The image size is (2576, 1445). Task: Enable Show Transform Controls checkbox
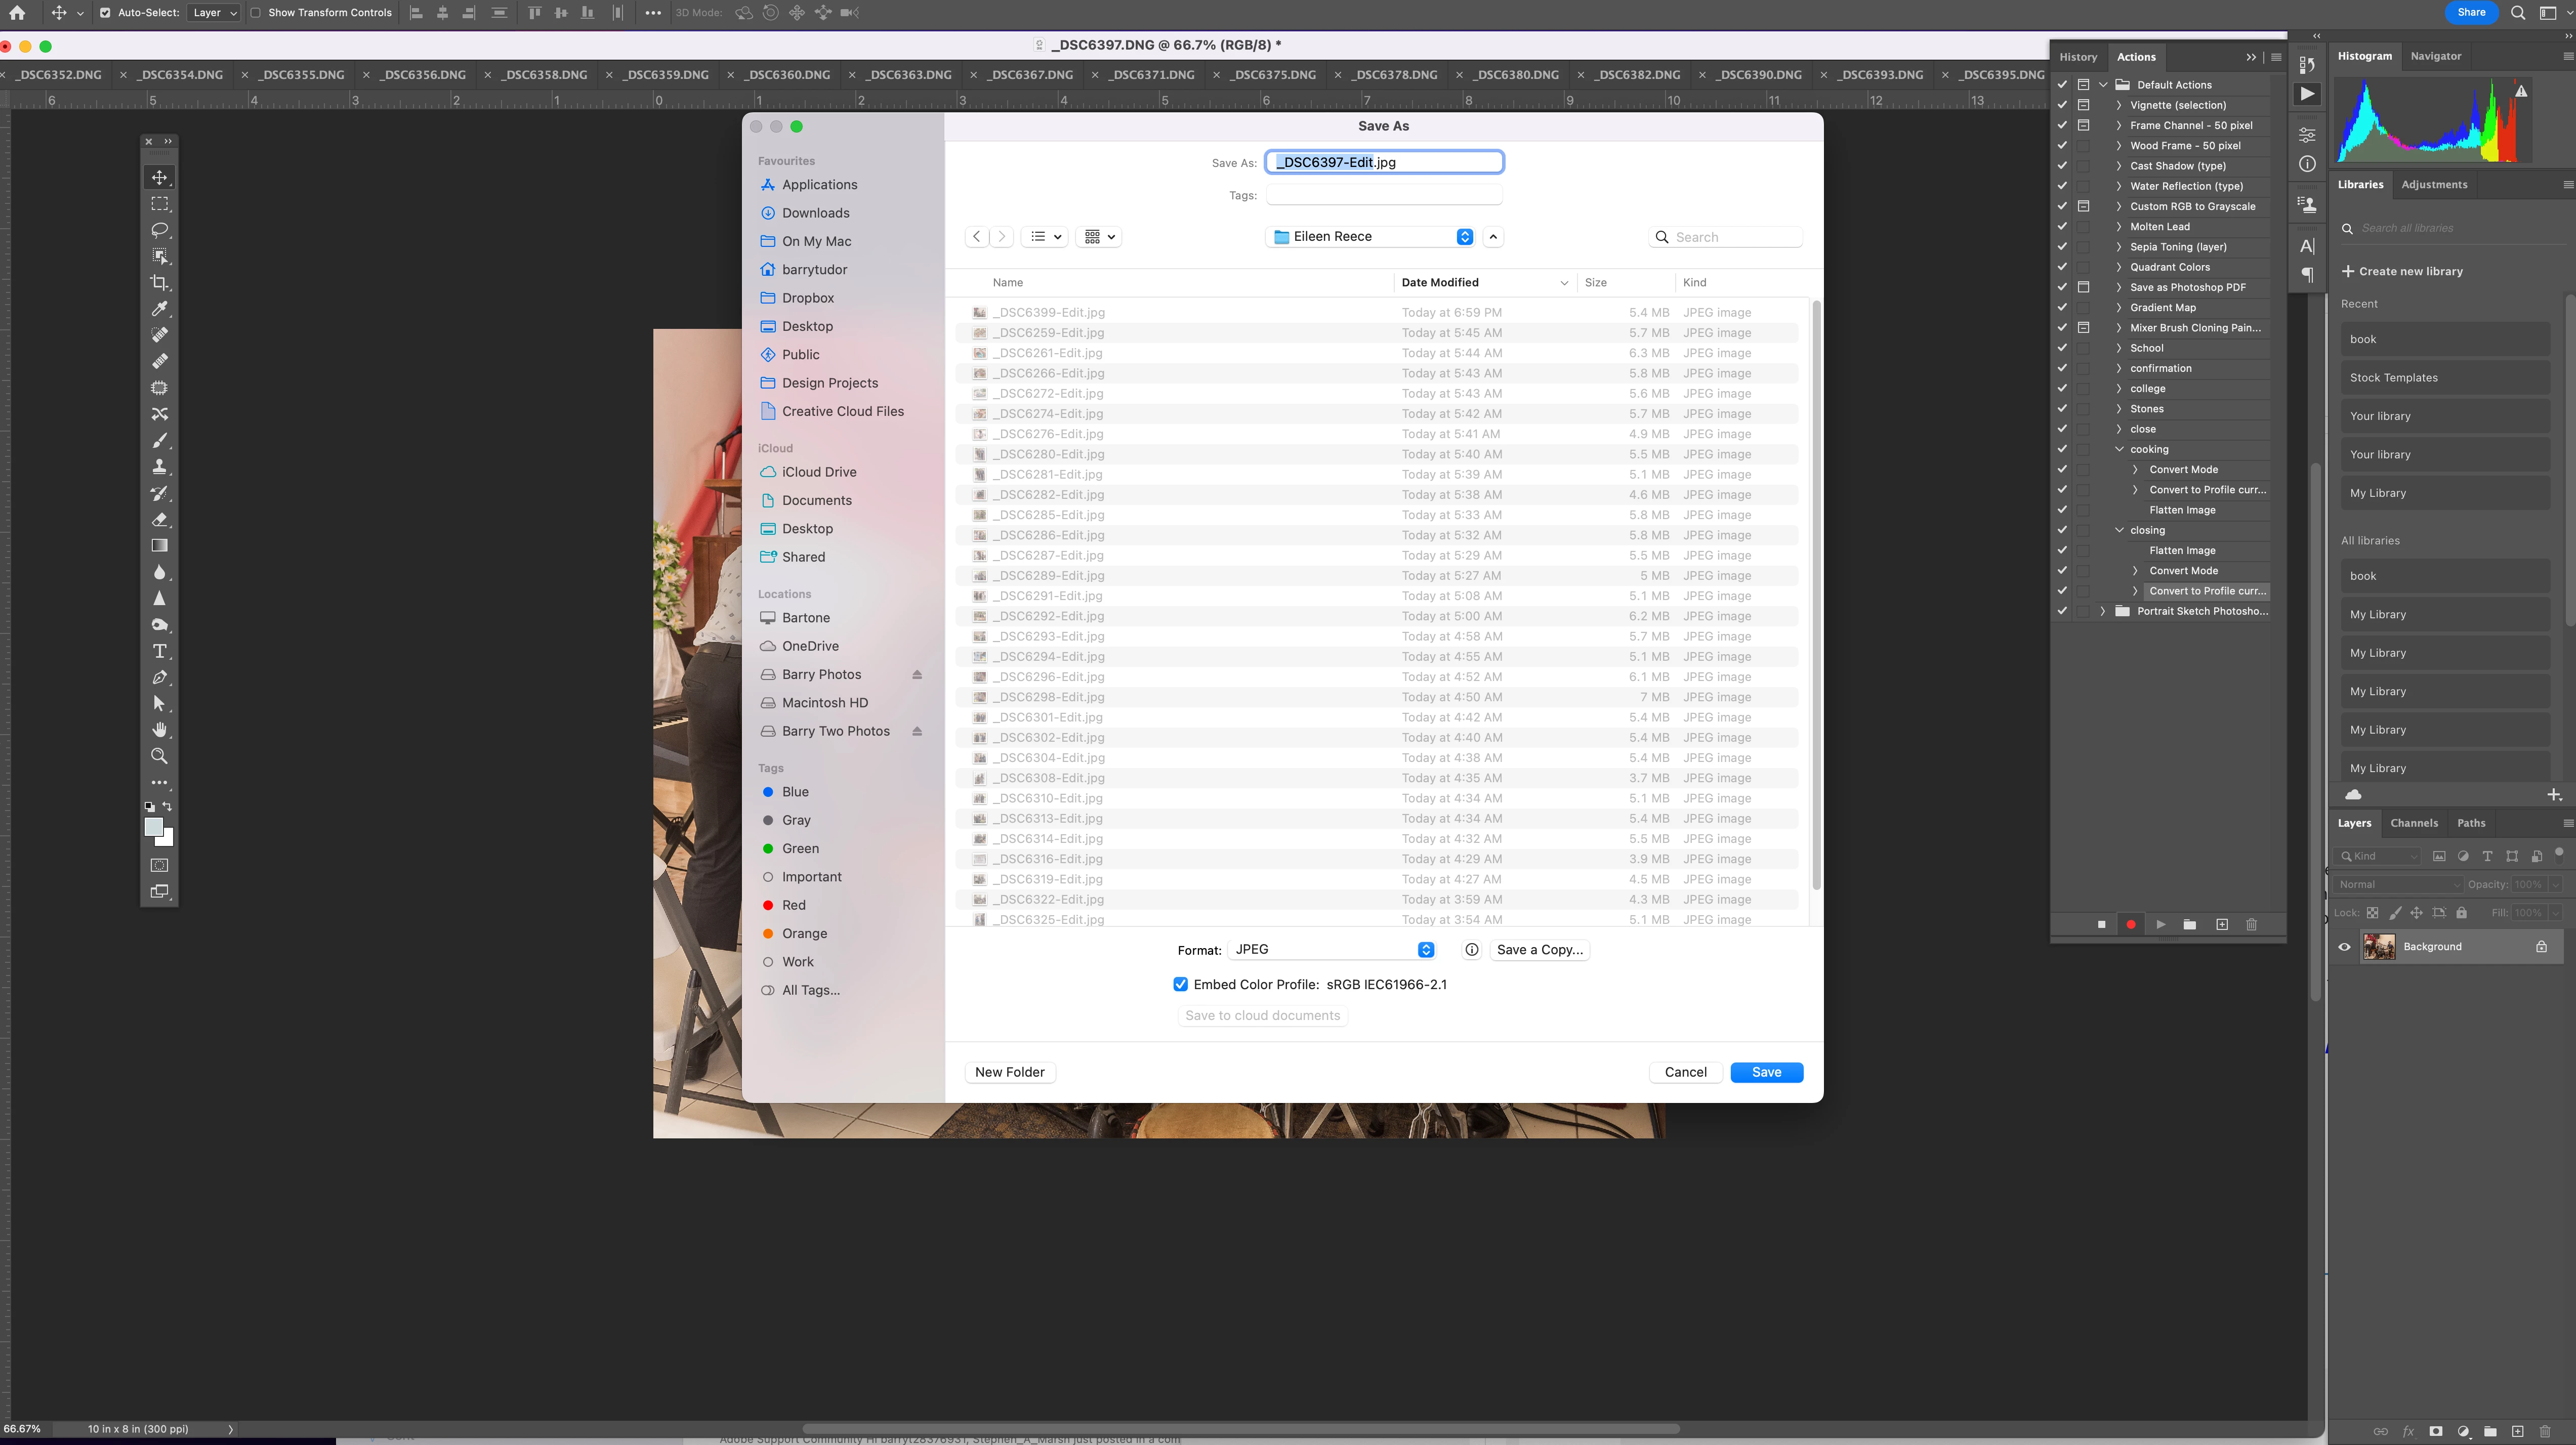tap(256, 13)
